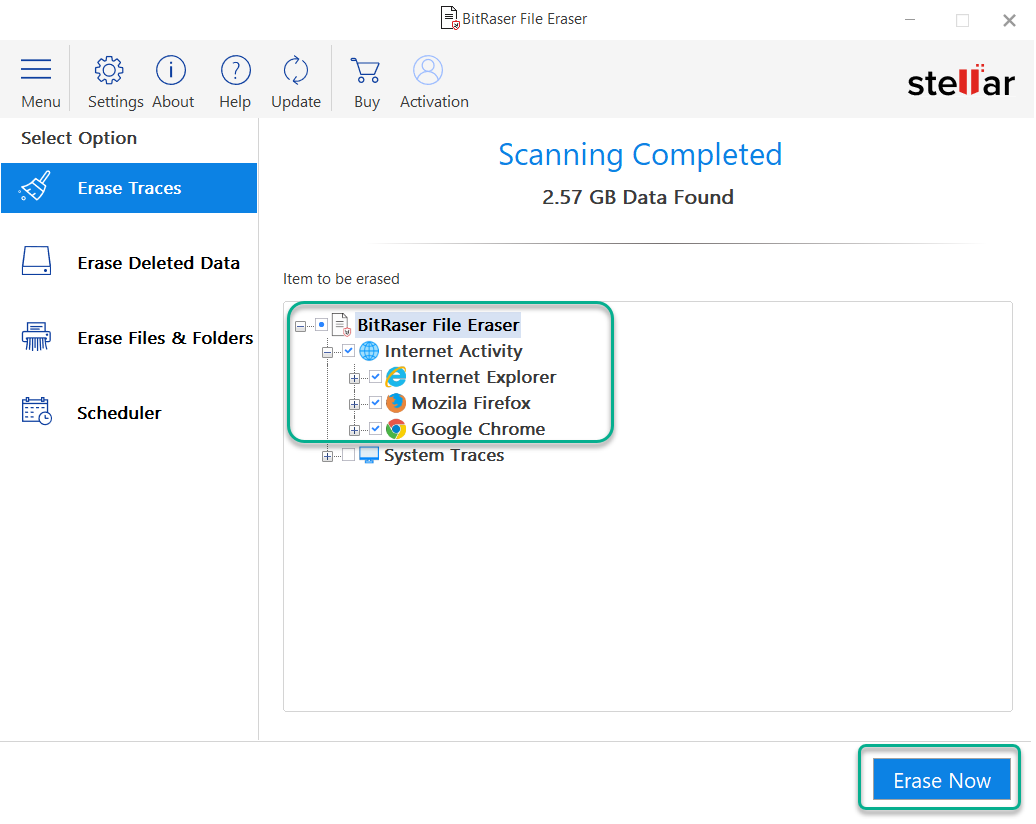1036x824 pixels.
Task: Click the Internet Explorer browser icon
Action: tap(396, 377)
